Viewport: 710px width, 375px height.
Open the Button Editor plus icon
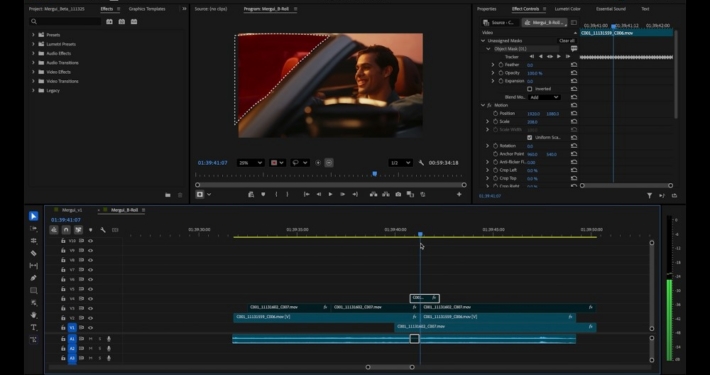[459, 194]
